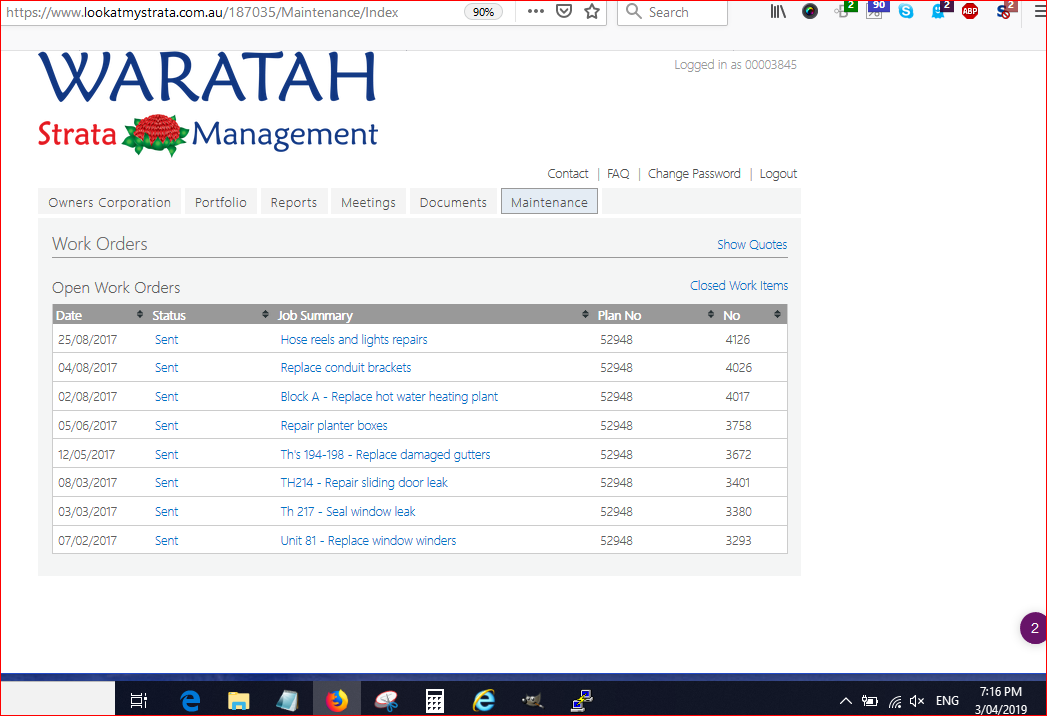Open the Skype extension icon
Viewport: 1047px width, 716px height.
[906, 11]
